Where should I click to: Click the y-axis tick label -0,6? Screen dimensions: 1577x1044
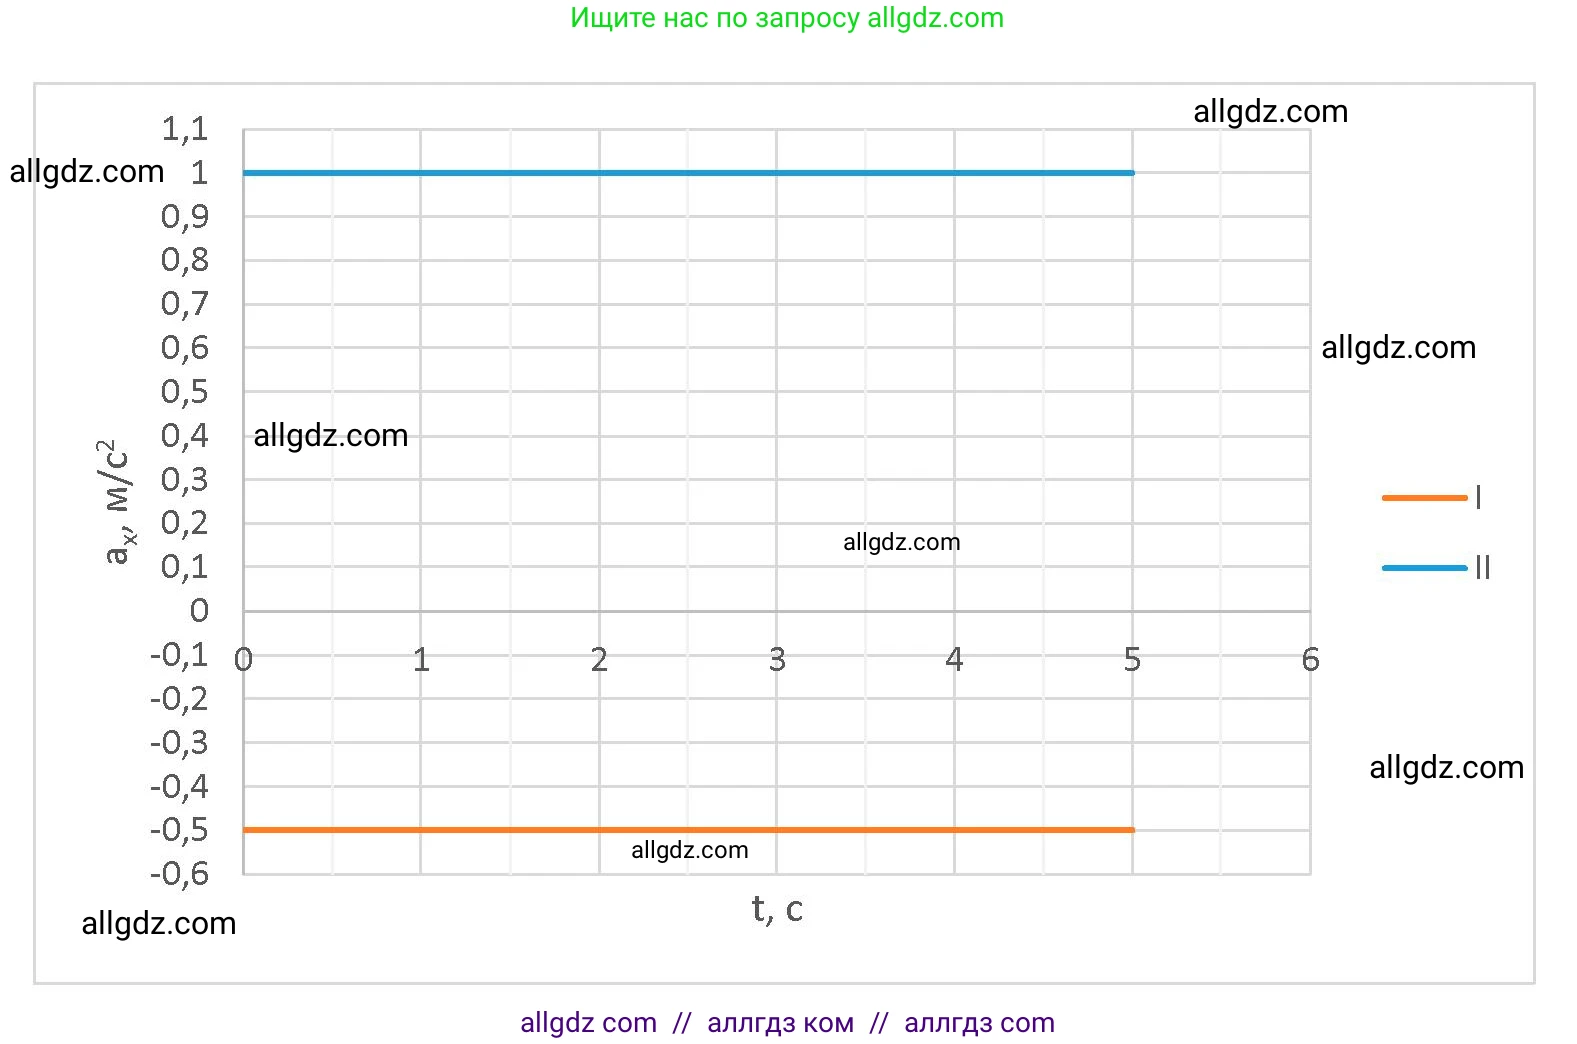click(180, 874)
